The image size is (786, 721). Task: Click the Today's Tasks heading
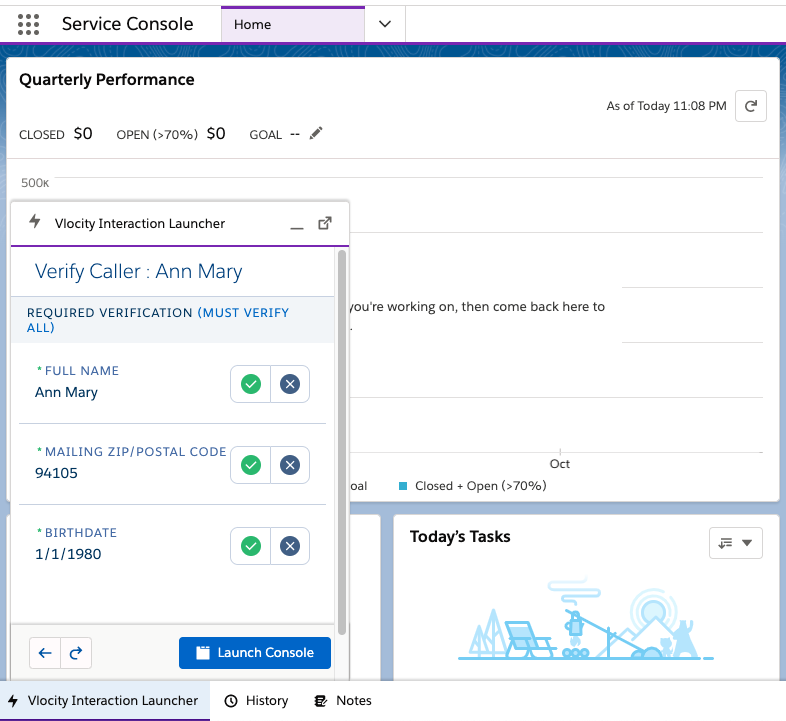(460, 536)
